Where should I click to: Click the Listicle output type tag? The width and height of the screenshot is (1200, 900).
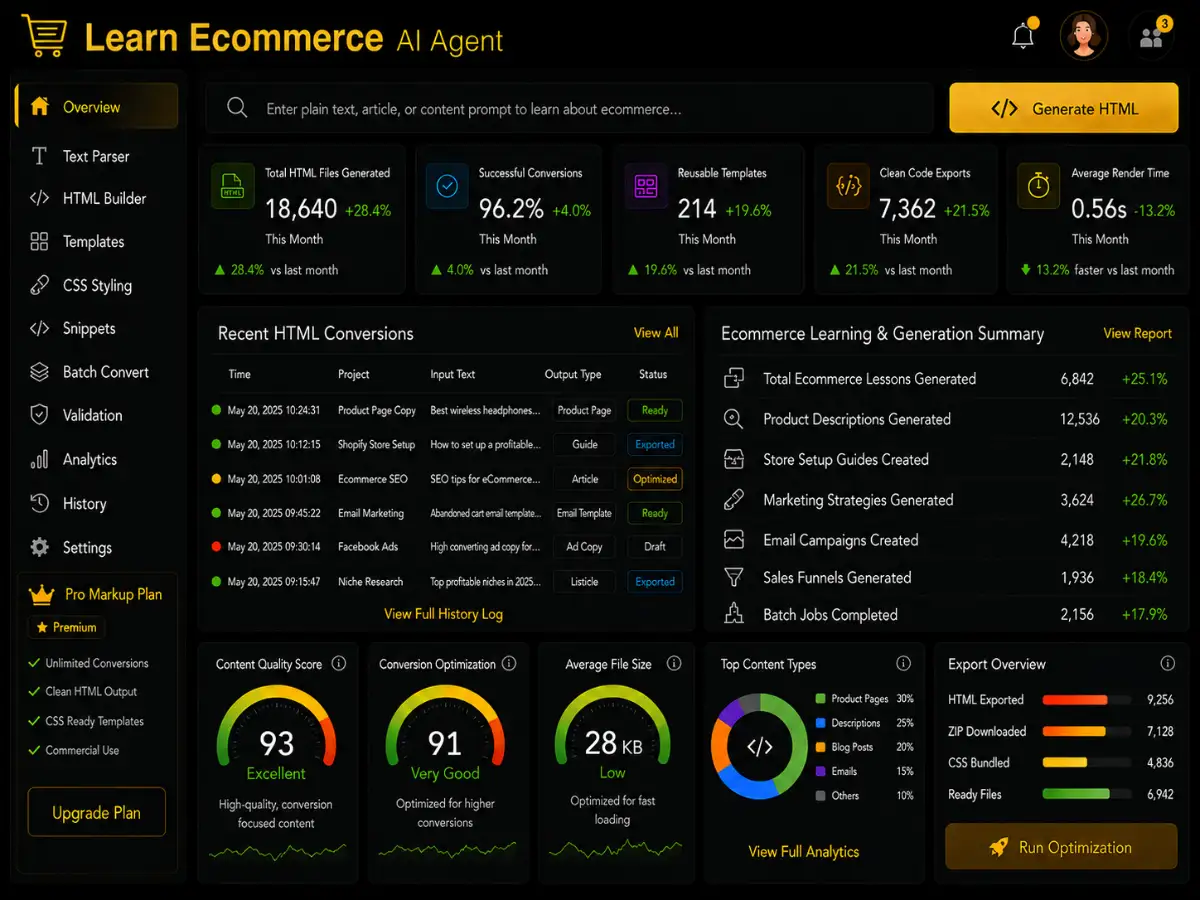pos(585,581)
